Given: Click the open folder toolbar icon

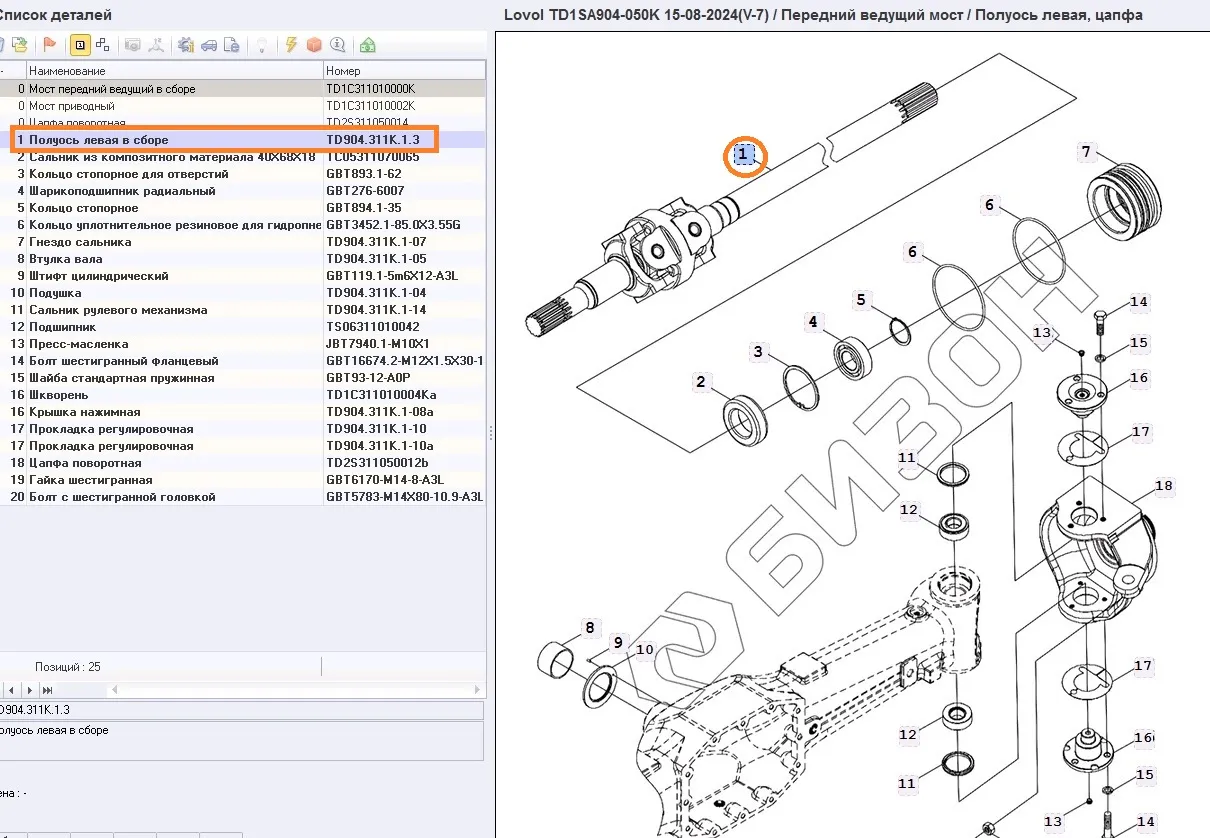Looking at the screenshot, I should (18, 45).
